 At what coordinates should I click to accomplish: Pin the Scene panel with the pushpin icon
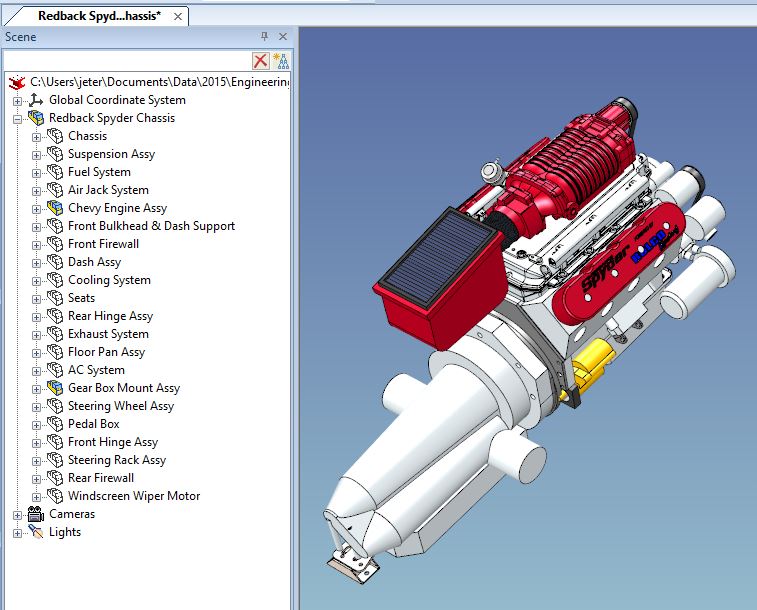(264, 37)
